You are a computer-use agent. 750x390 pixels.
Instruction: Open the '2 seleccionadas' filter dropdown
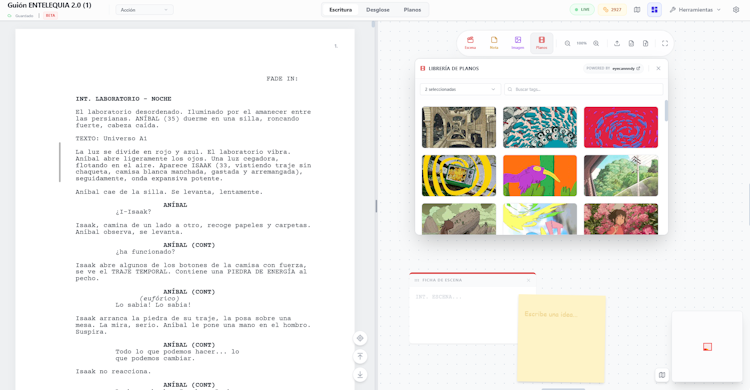pyautogui.click(x=460, y=89)
